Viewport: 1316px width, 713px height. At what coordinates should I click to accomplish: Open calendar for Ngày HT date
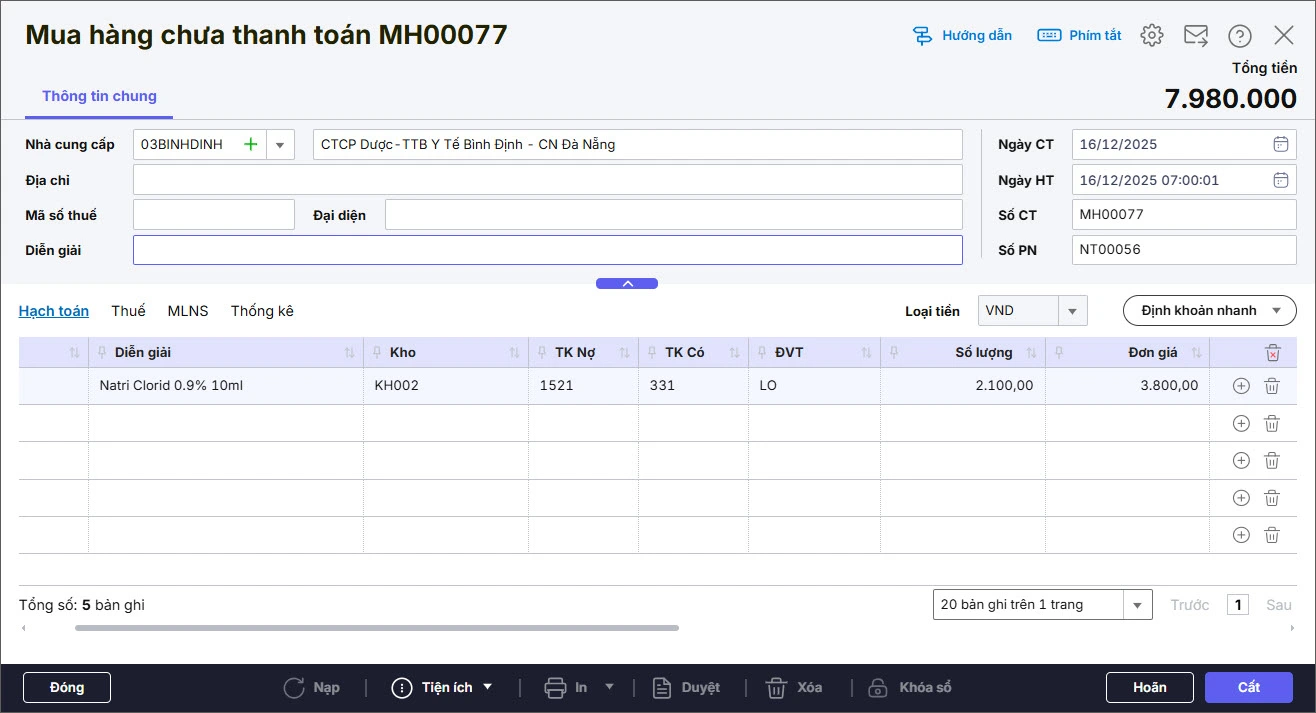click(1280, 180)
